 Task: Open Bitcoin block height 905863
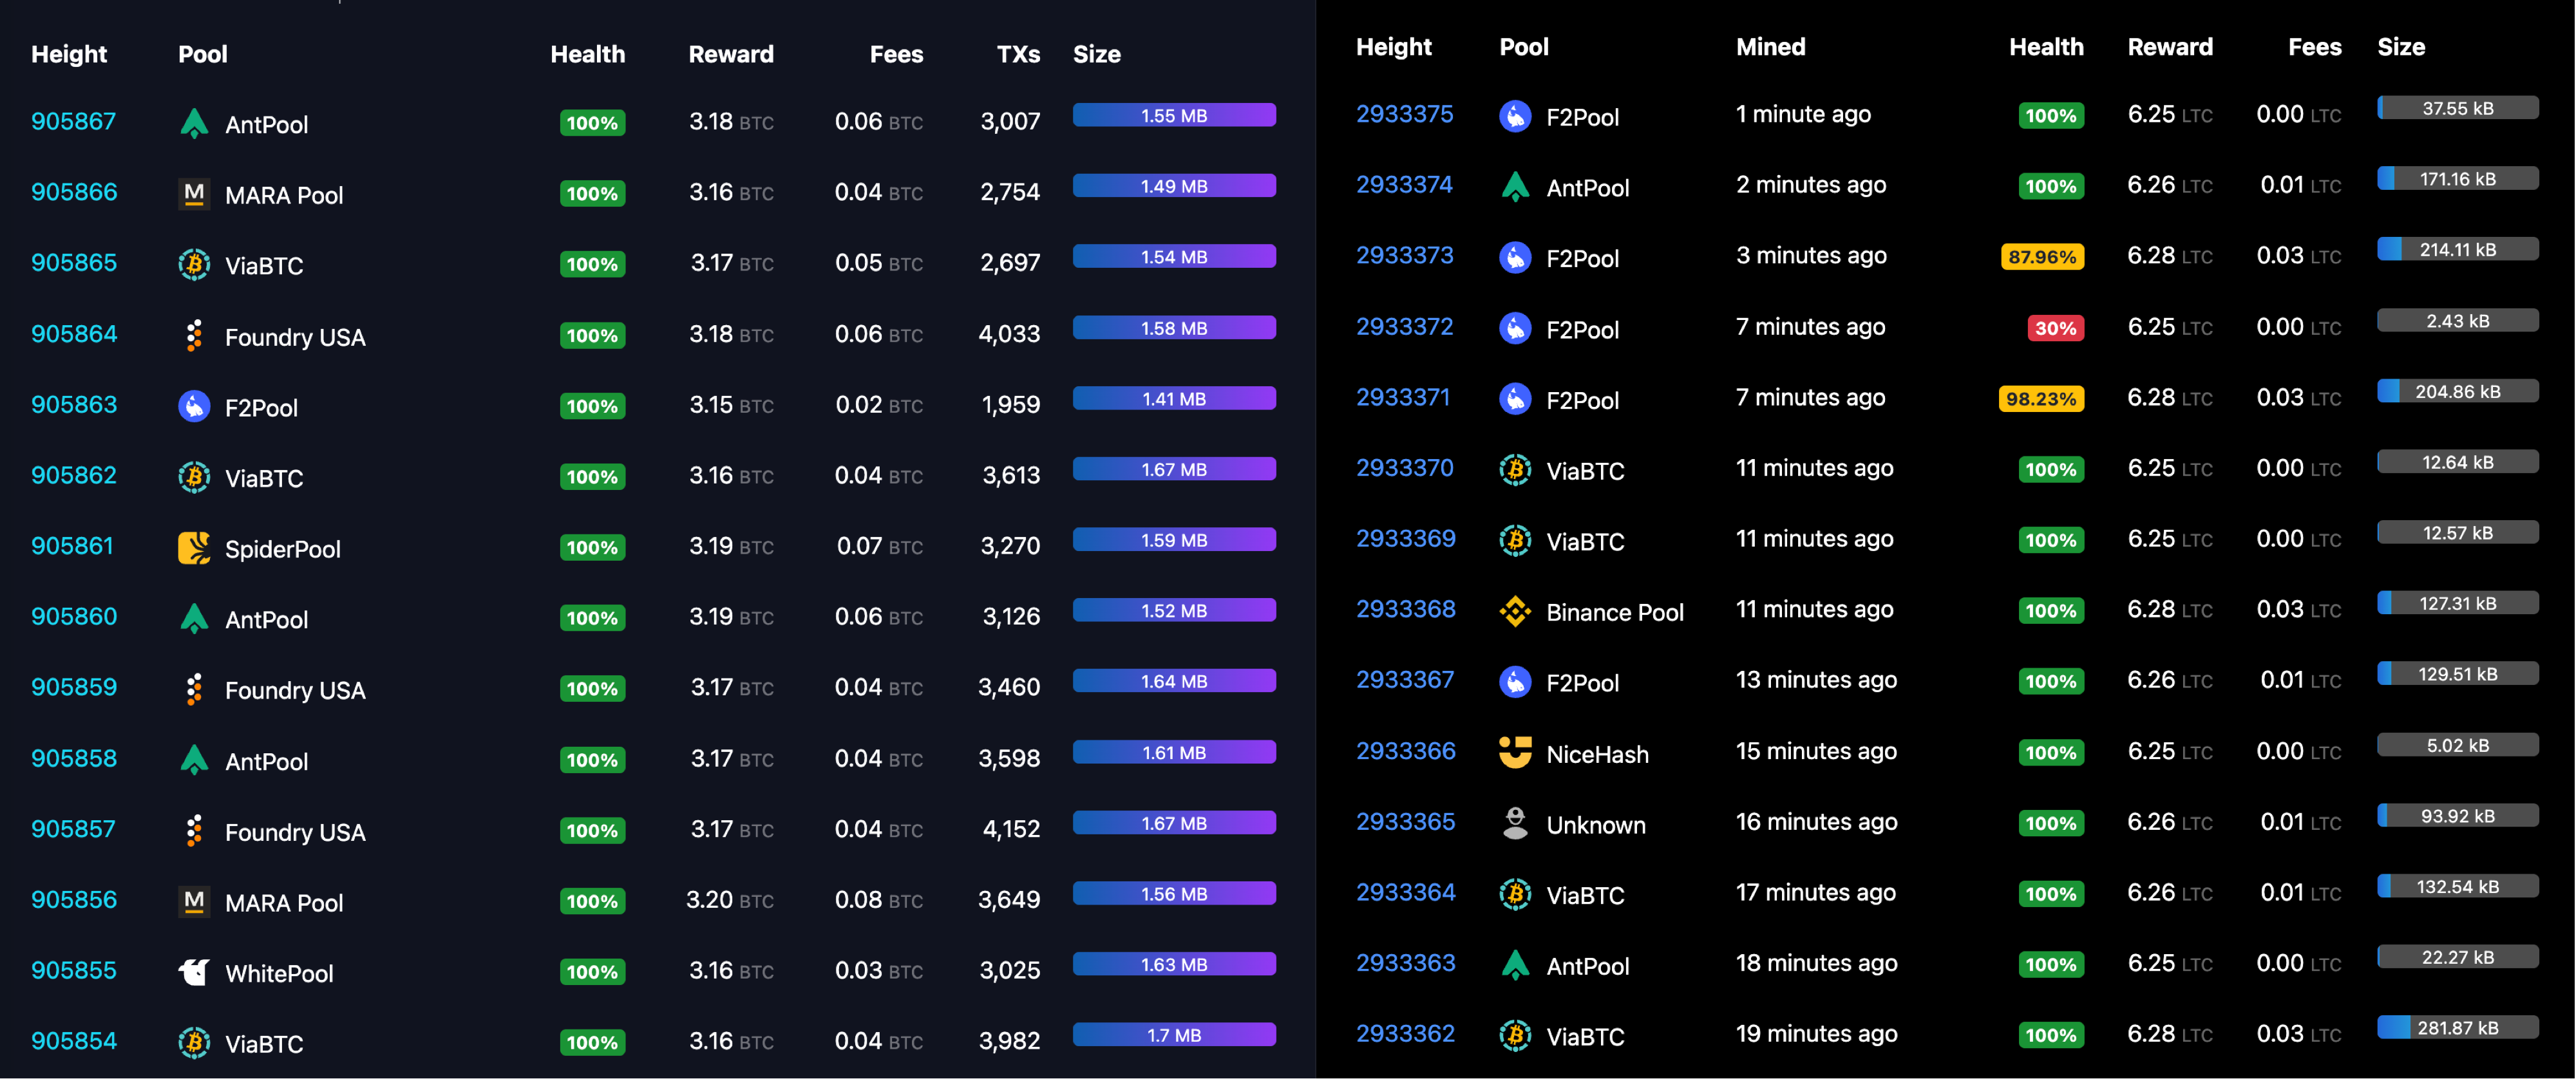point(74,405)
